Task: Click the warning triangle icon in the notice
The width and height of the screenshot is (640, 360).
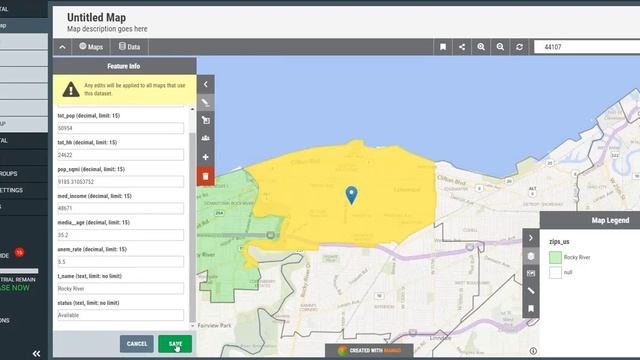Action: point(71,89)
